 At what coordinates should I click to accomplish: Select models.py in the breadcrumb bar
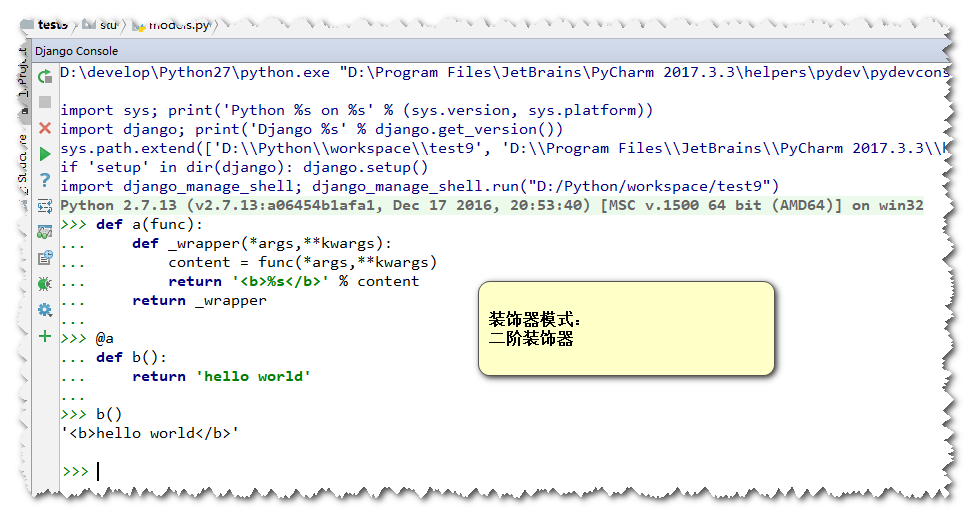point(172,25)
